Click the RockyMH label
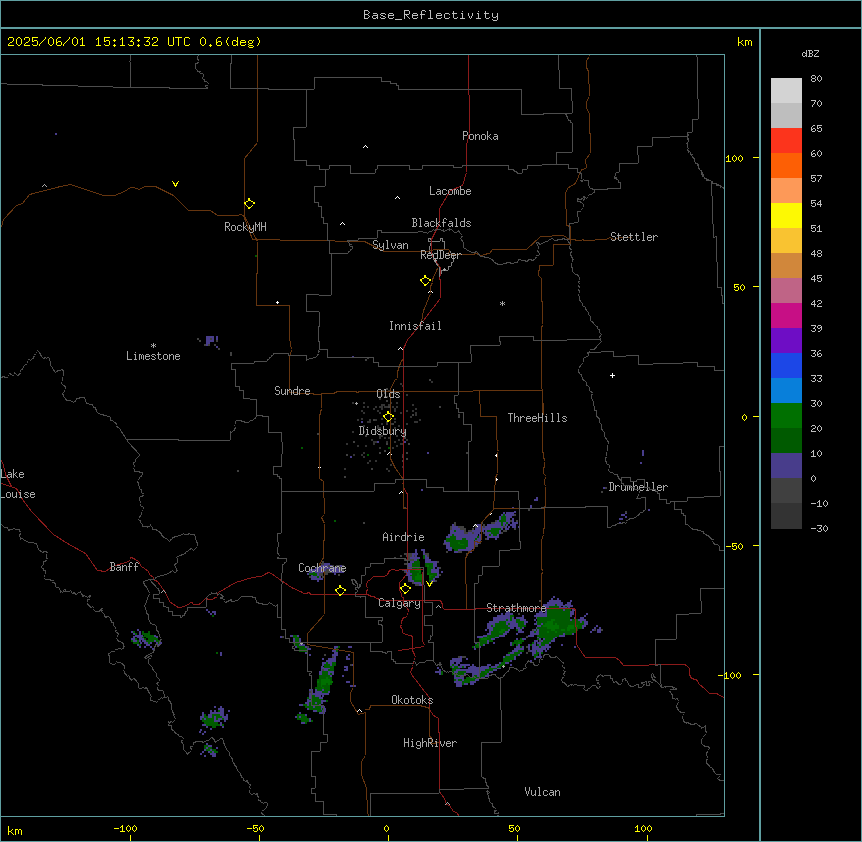The width and height of the screenshot is (862, 842). 245,227
